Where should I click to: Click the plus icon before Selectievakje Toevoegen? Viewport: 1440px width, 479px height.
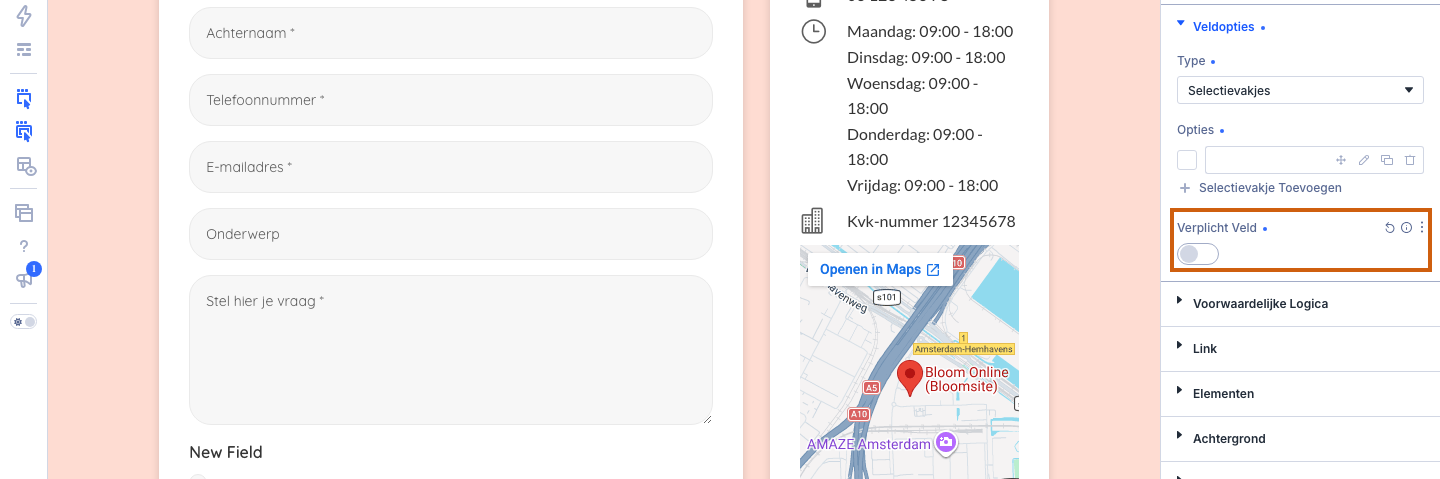pos(1185,188)
